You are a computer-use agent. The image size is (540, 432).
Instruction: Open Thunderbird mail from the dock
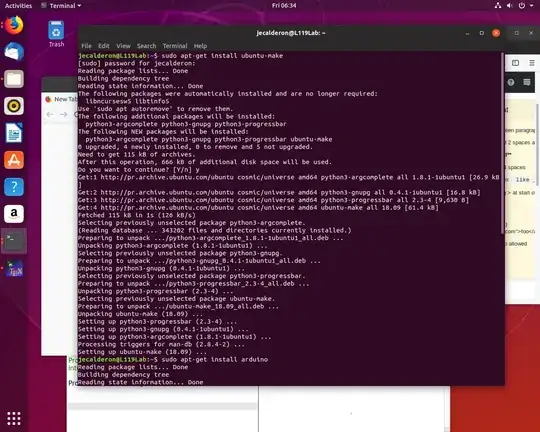tap(14, 52)
